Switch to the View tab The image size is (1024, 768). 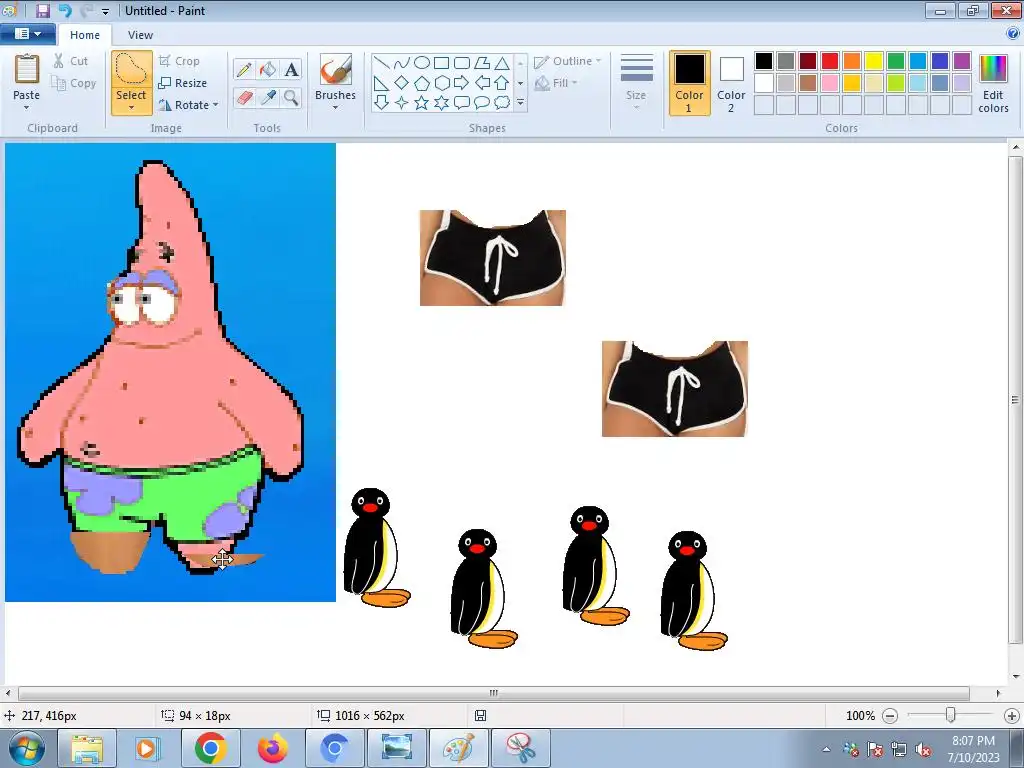pos(140,35)
